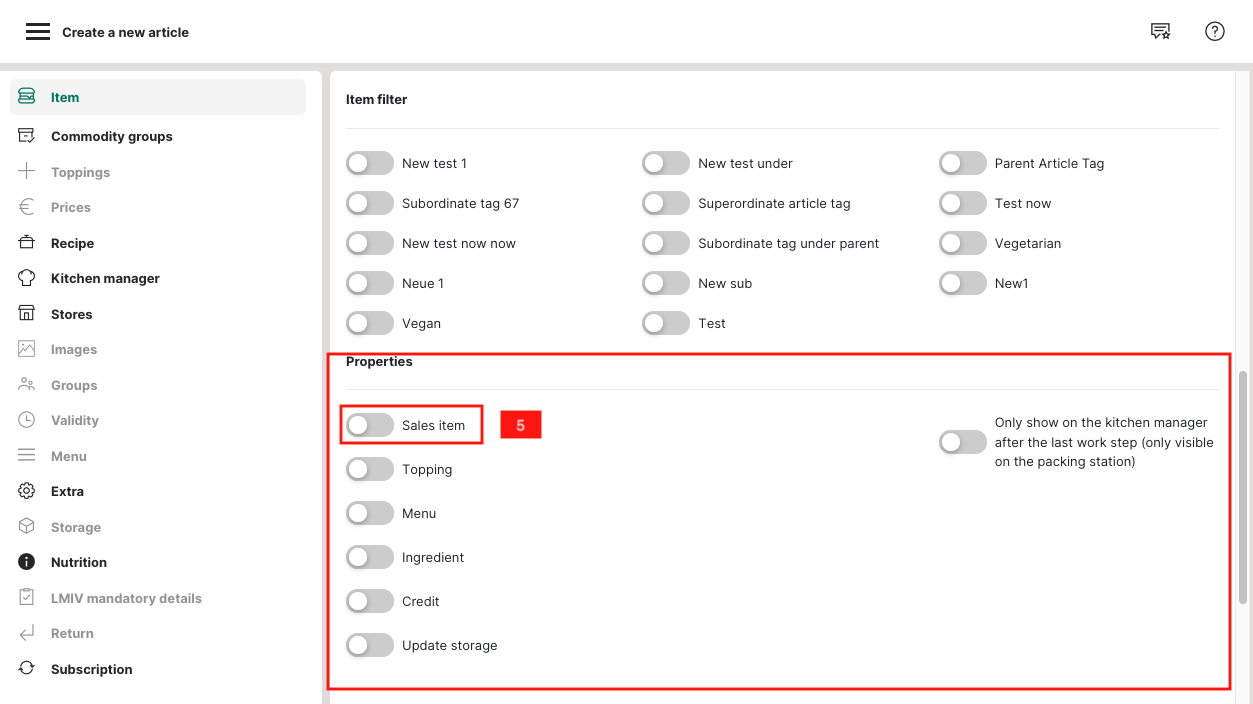Open LMIV mandatory details section
Image resolution: width=1253 pixels, height=704 pixels.
tap(126, 598)
